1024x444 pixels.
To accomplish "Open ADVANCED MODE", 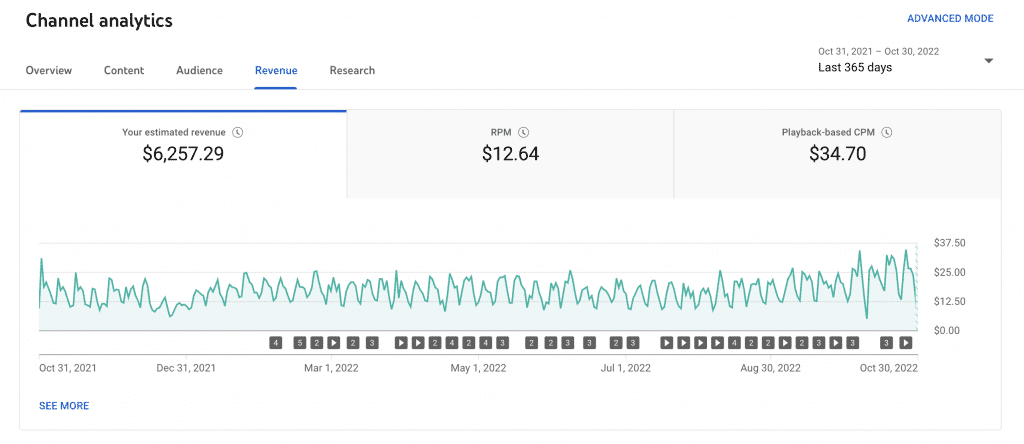I will tap(950, 19).
